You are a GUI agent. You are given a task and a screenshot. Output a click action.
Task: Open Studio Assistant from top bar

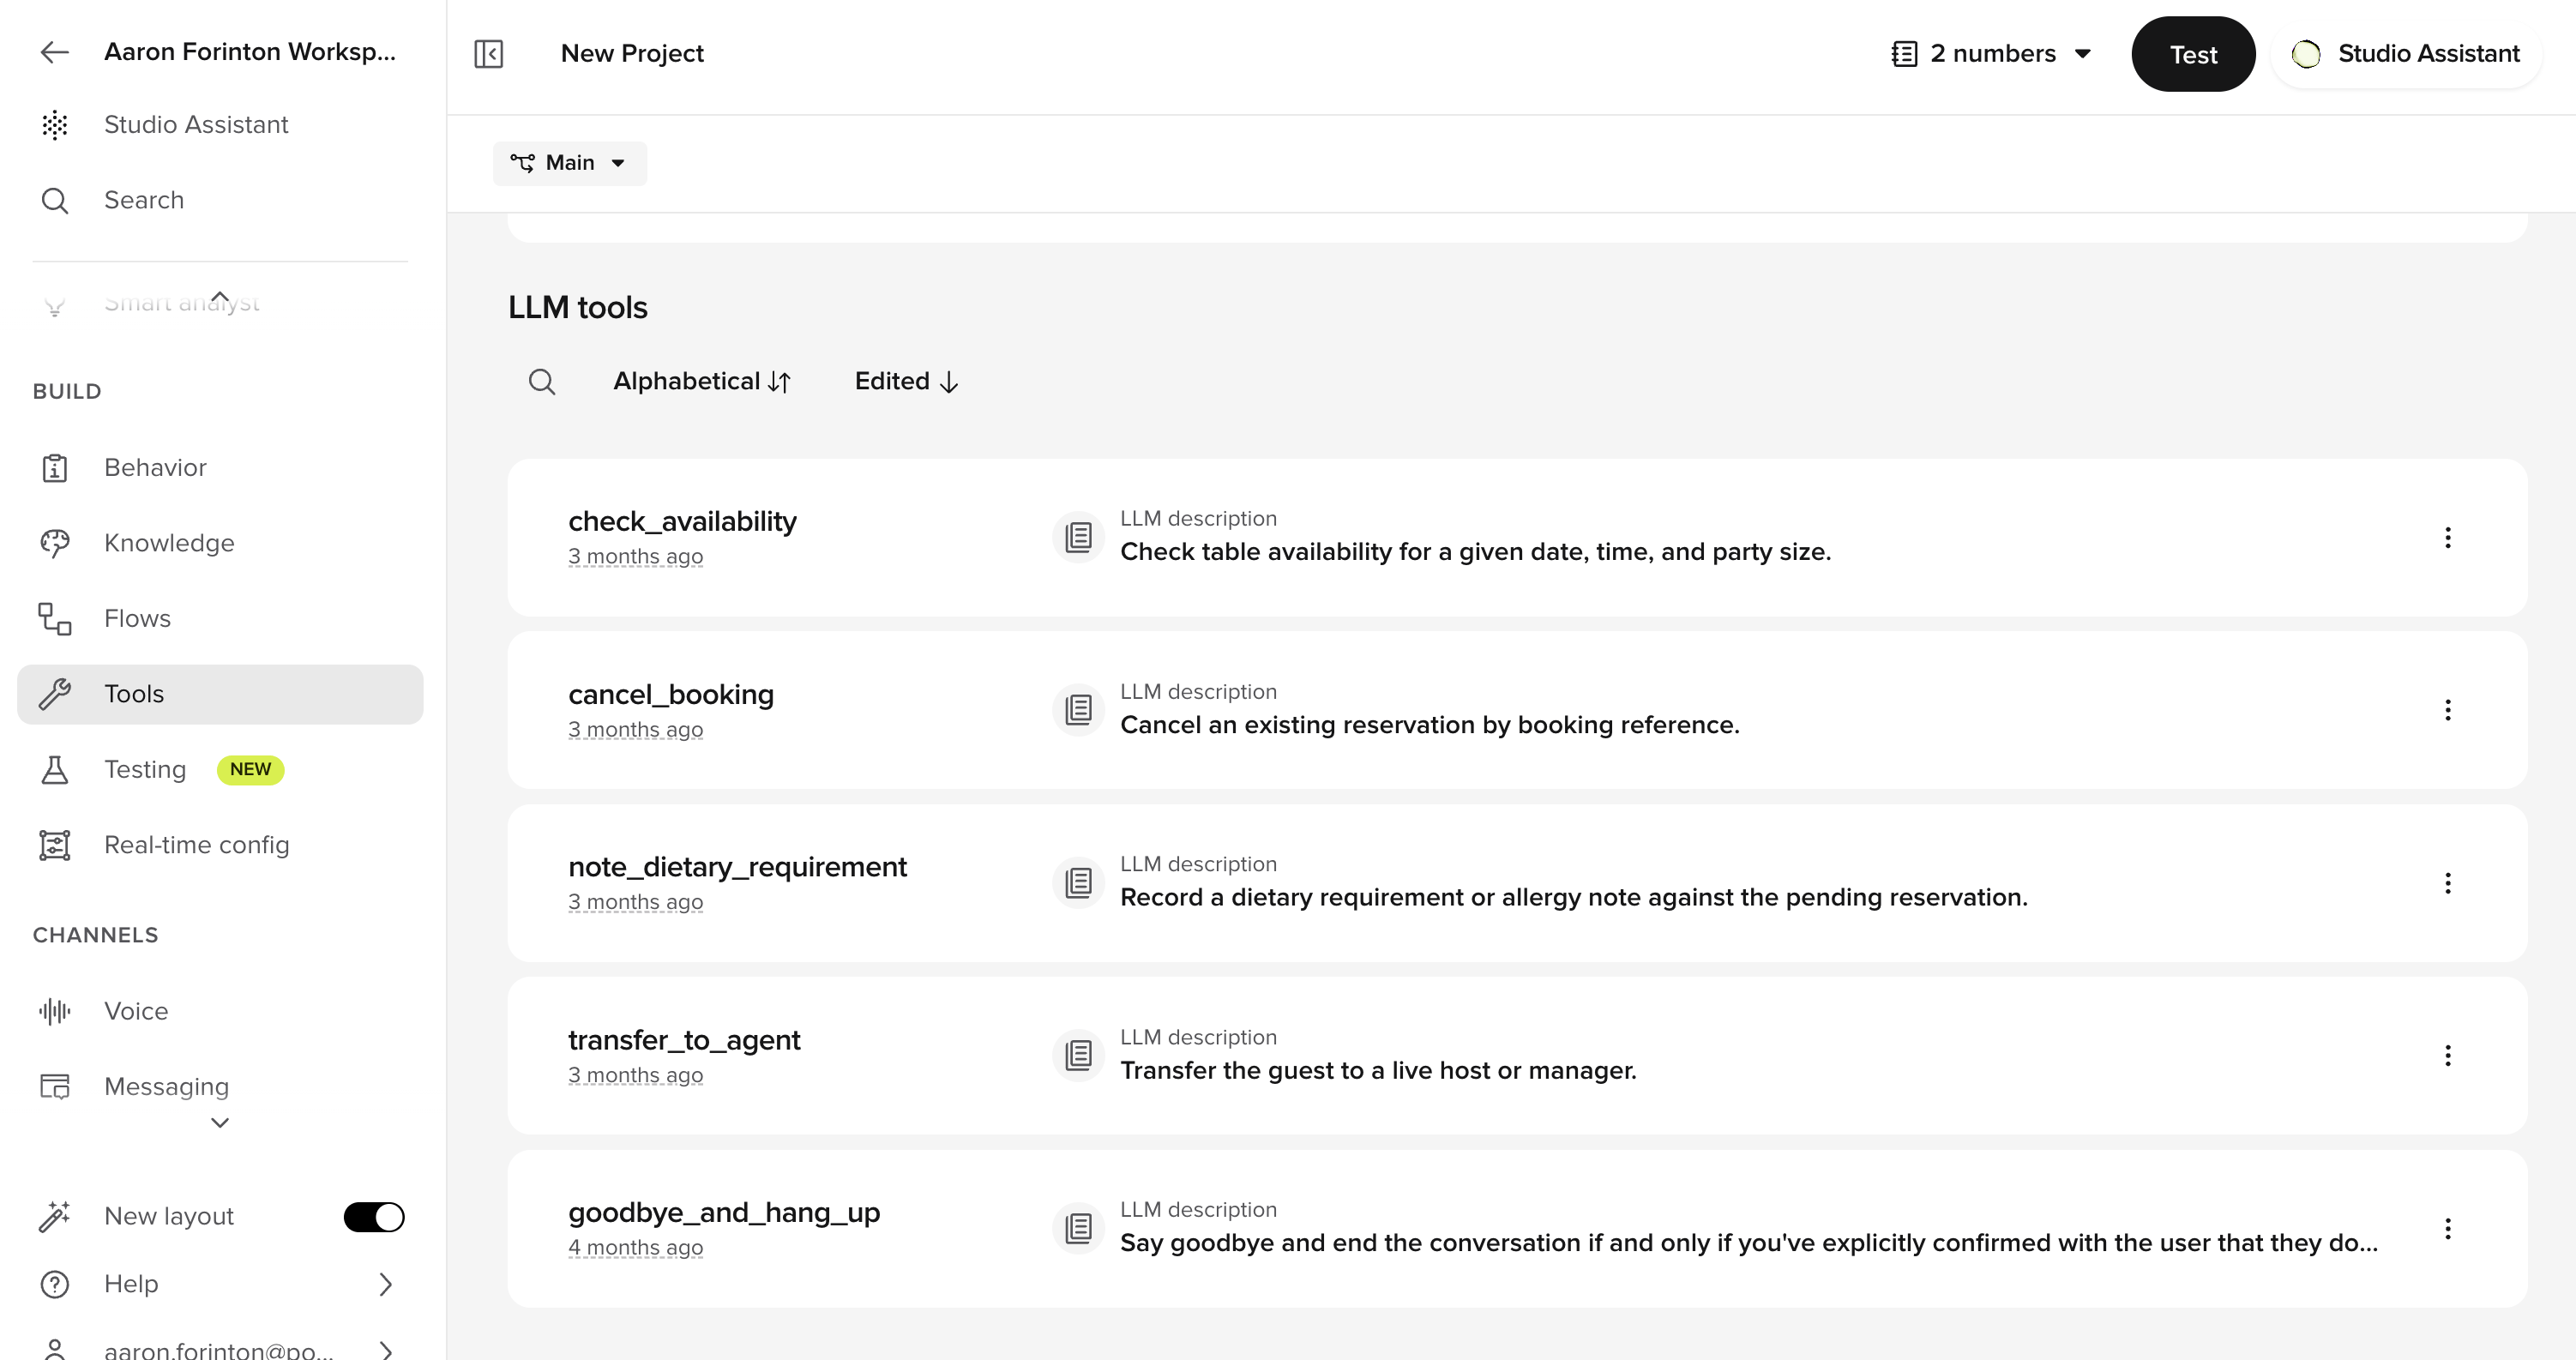pos(2408,53)
